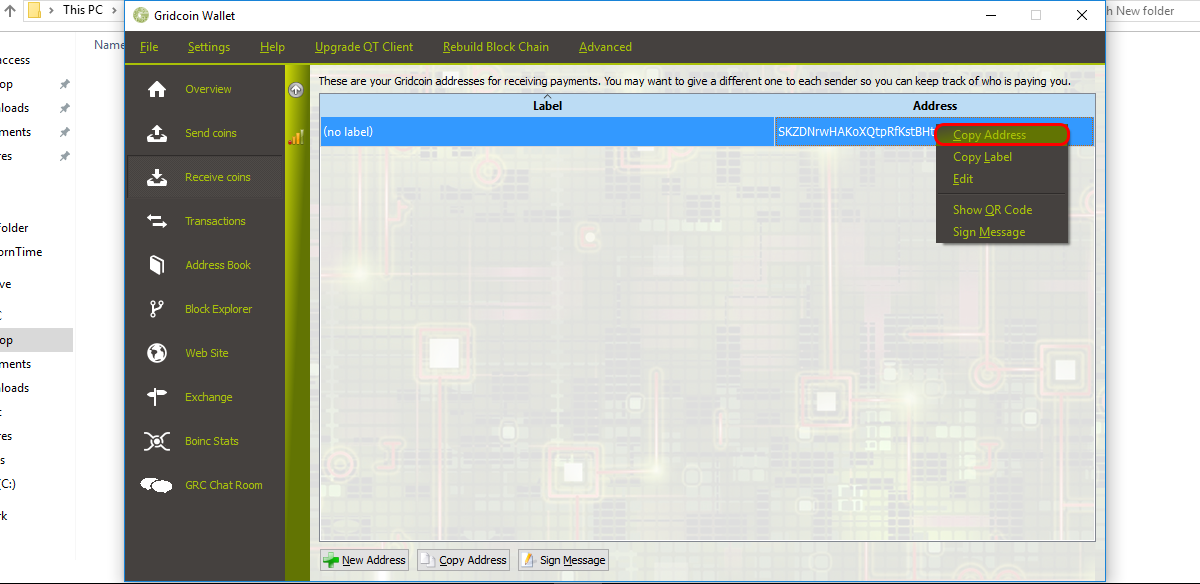Close the Gridcoin Wallet window
The image size is (1200, 584).
pyautogui.click(x=1082, y=15)
